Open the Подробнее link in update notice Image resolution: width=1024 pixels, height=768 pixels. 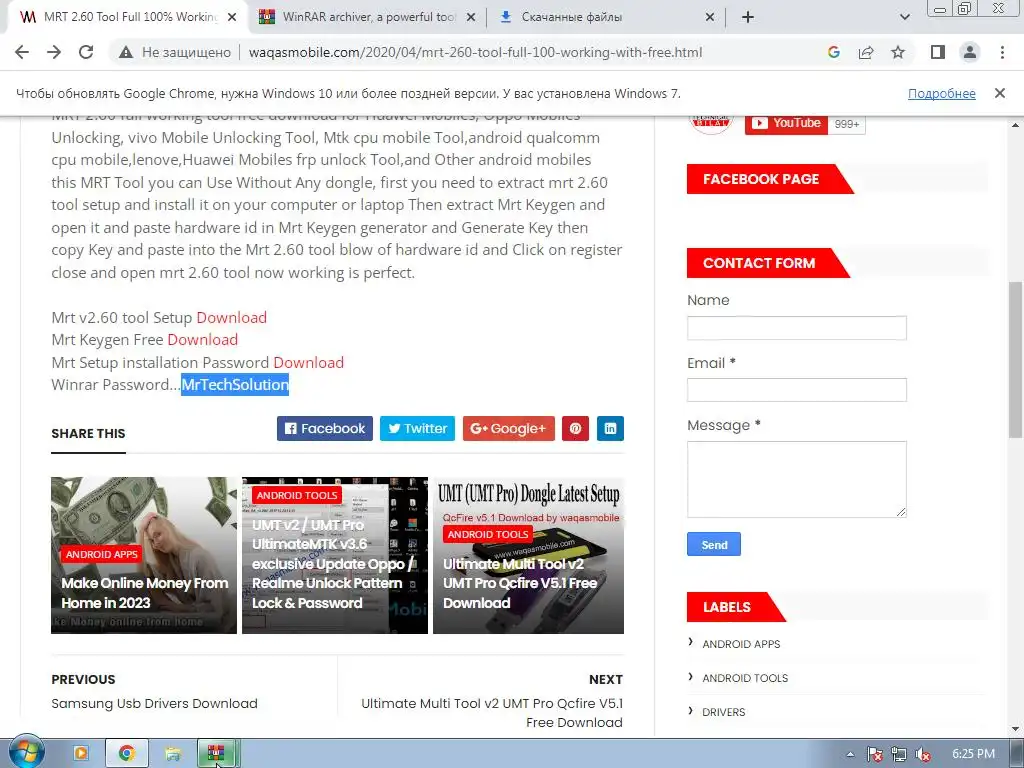point(942,93)
